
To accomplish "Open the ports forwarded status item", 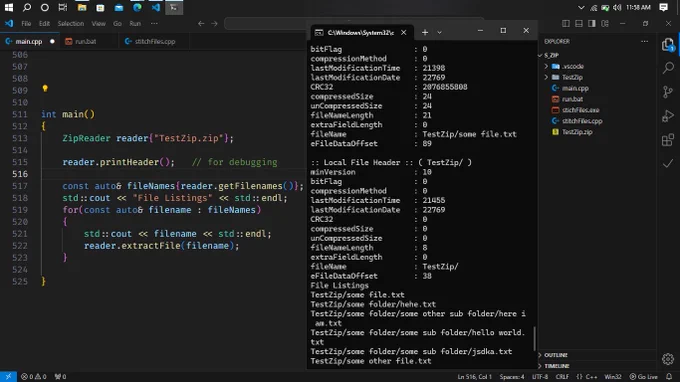I will point(60,376).
